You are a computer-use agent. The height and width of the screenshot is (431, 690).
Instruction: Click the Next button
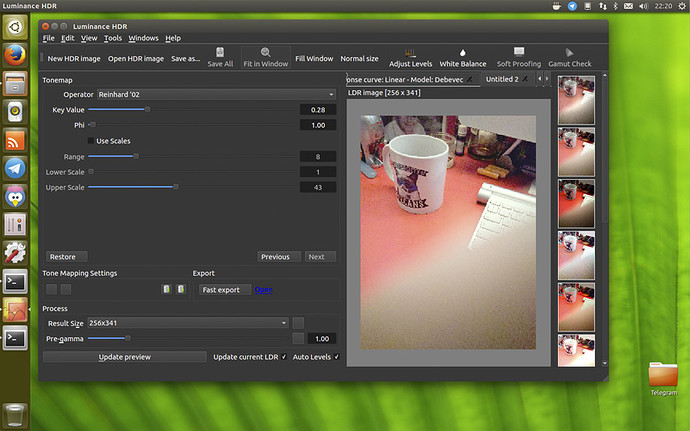[x=320, y=257]
